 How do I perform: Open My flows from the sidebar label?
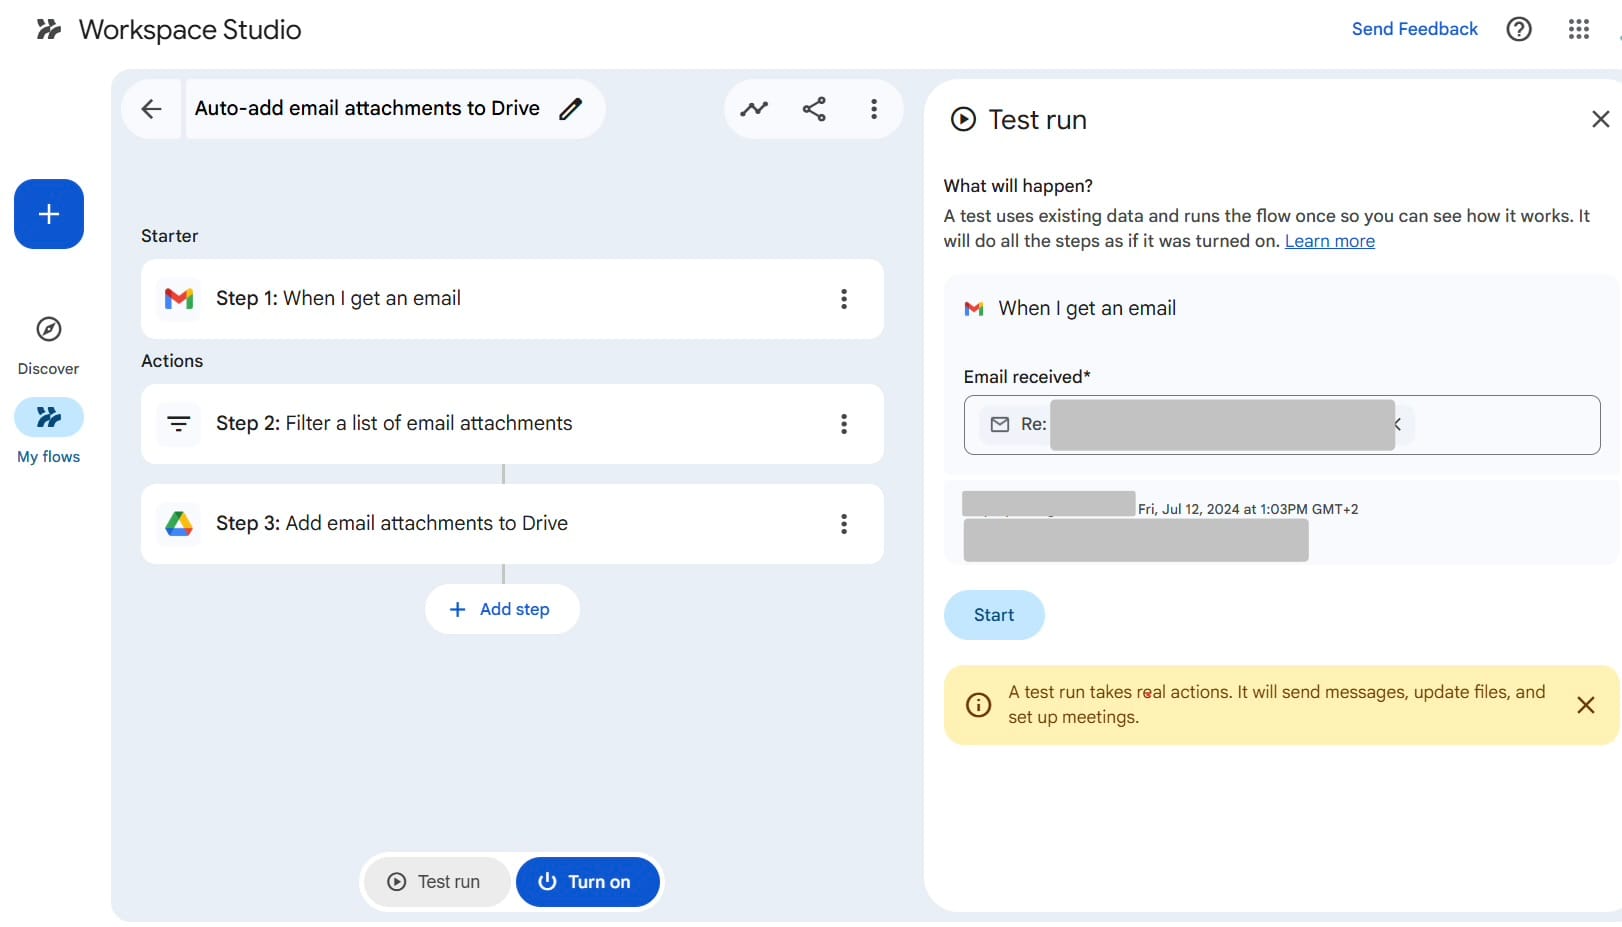(48, 457)
